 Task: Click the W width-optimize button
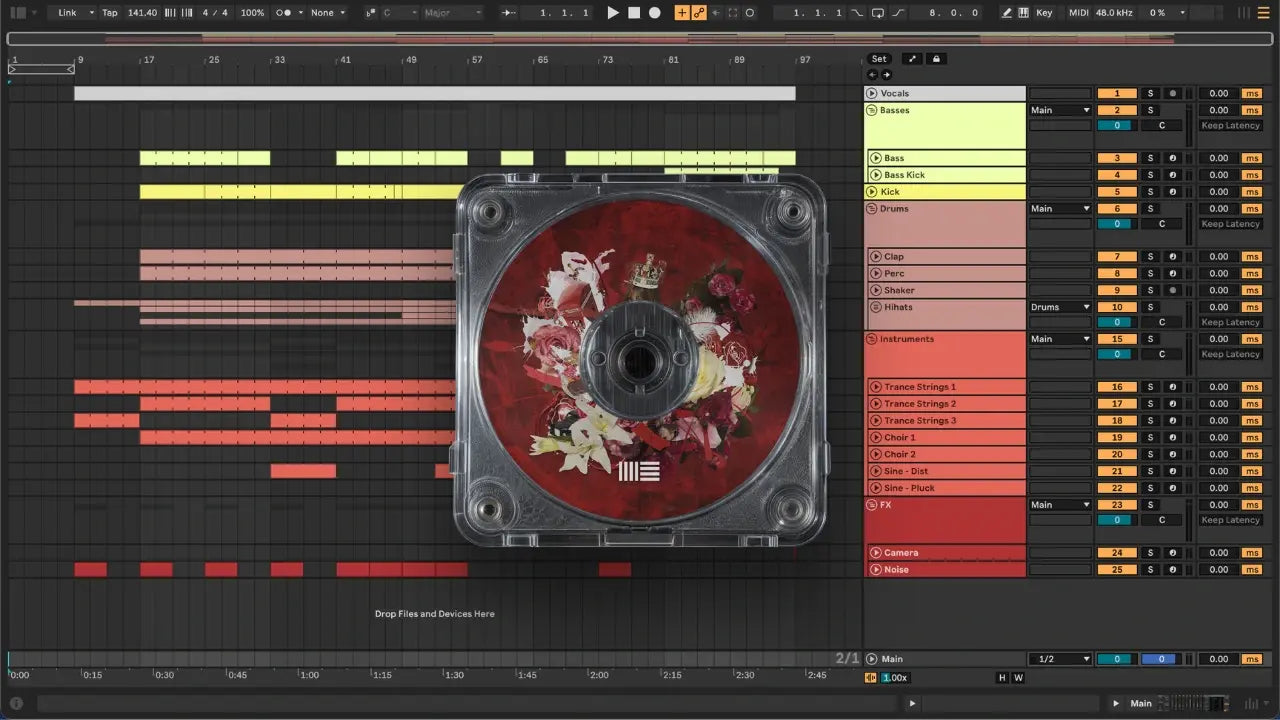click(x=1018, y=678)
